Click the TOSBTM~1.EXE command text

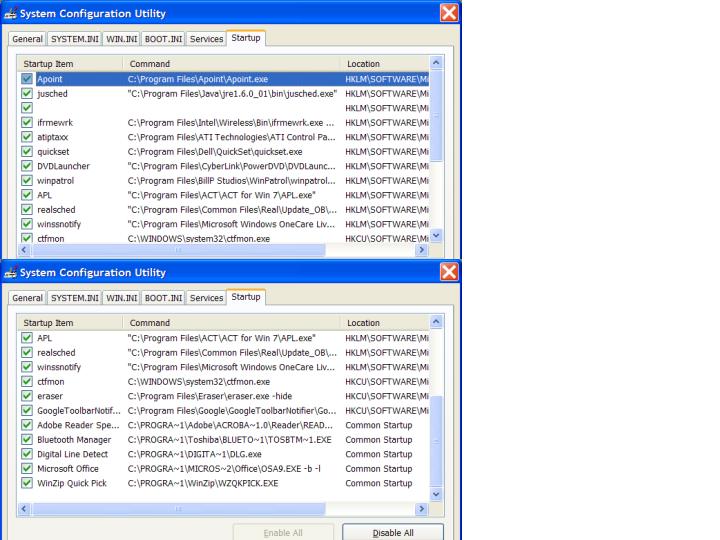pos(230,439)
